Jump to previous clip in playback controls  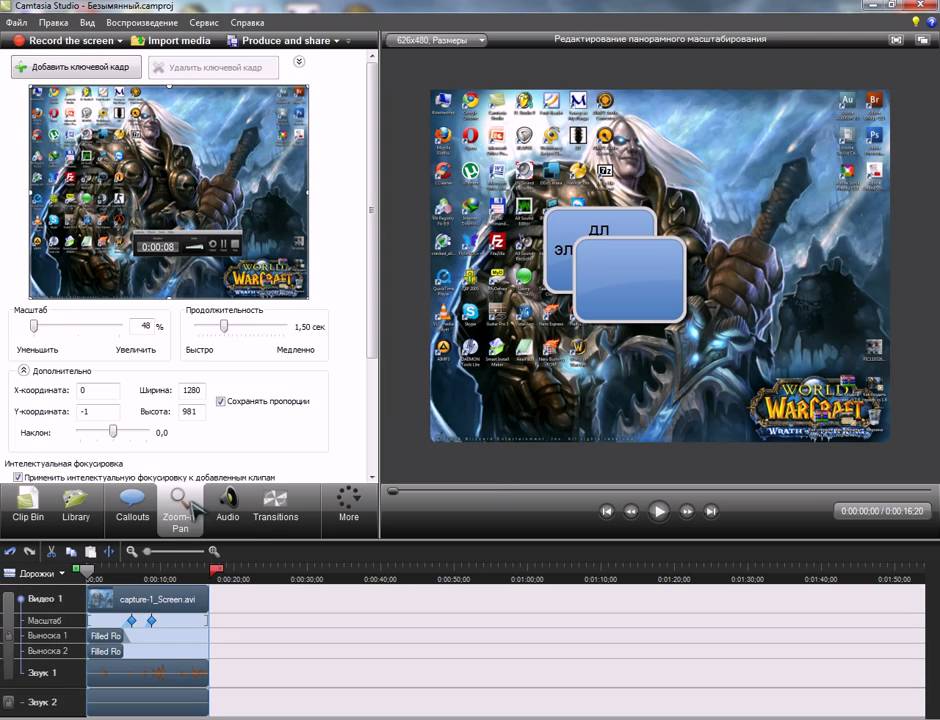607,511
